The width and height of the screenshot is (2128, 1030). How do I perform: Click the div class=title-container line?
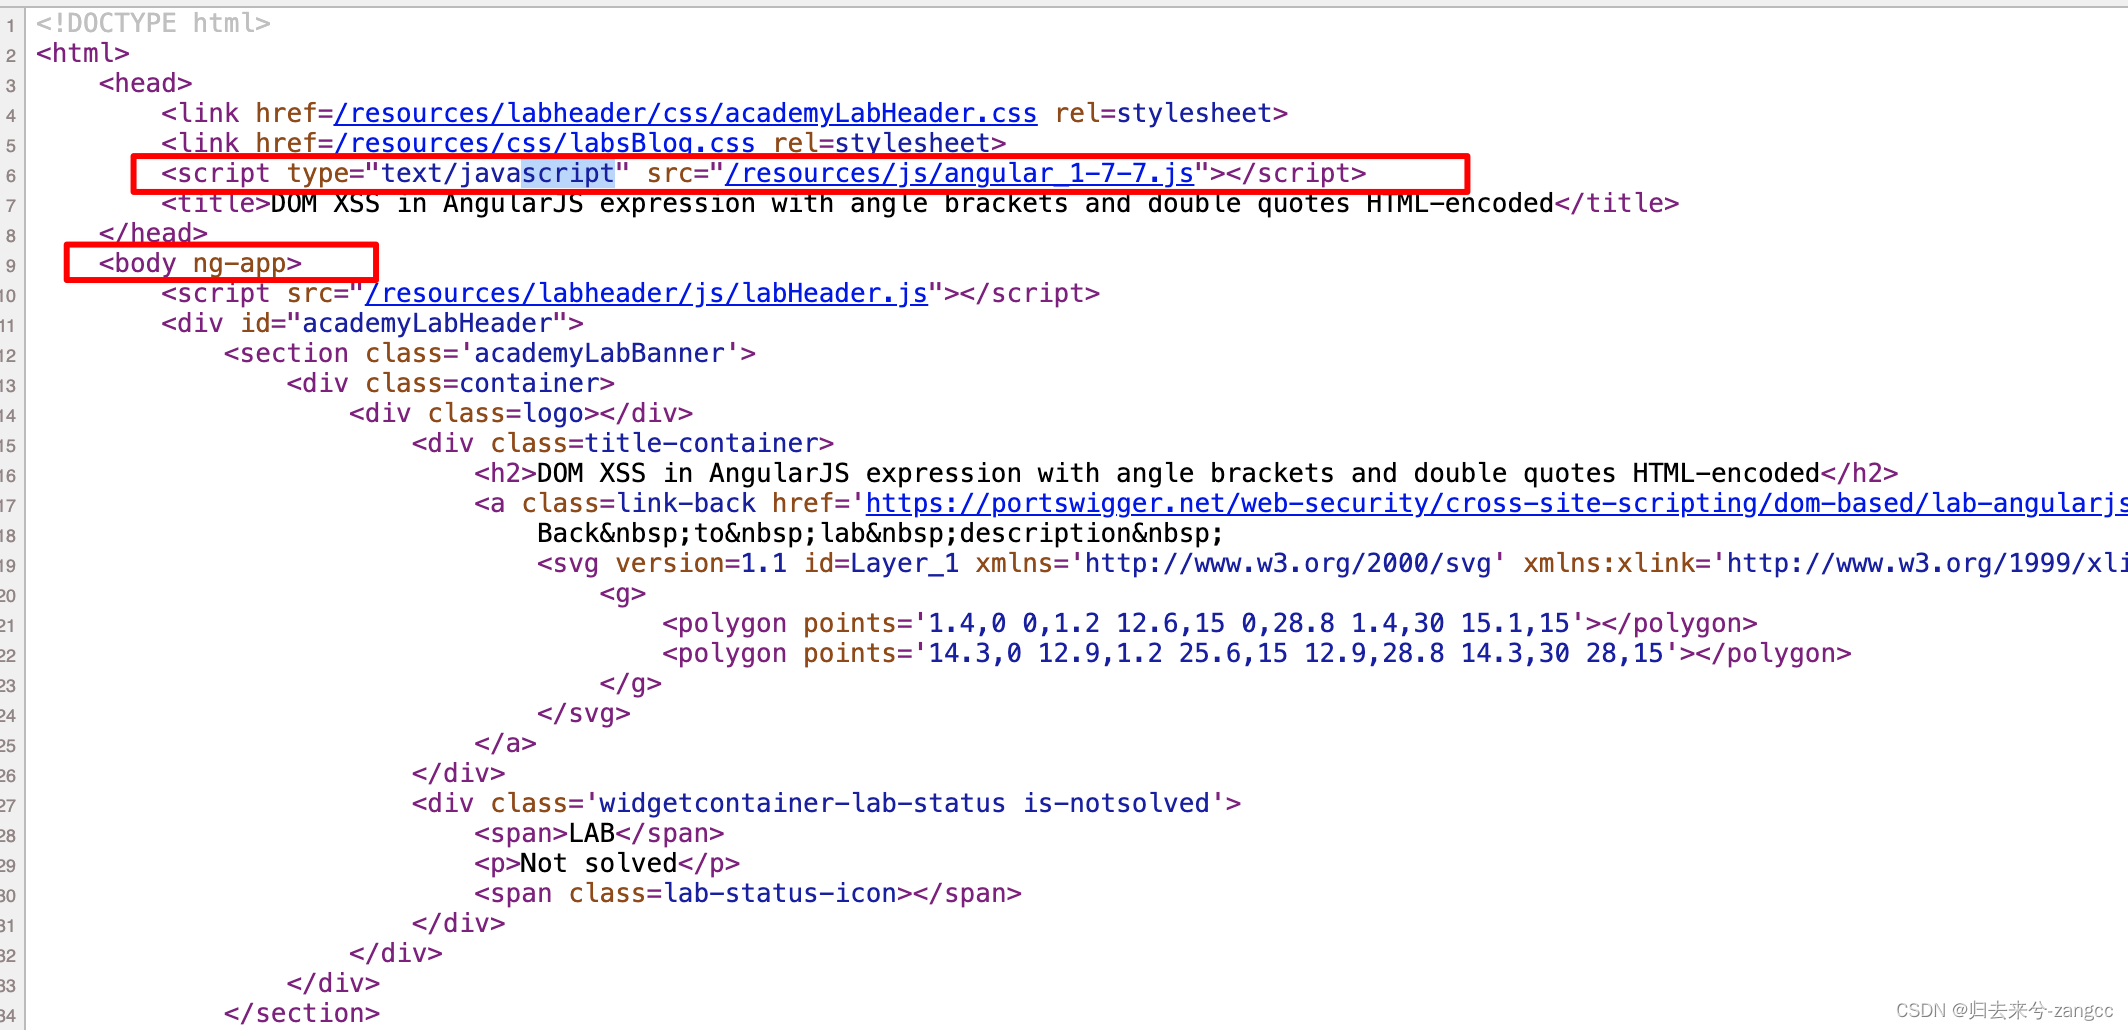tap(623, 443)
